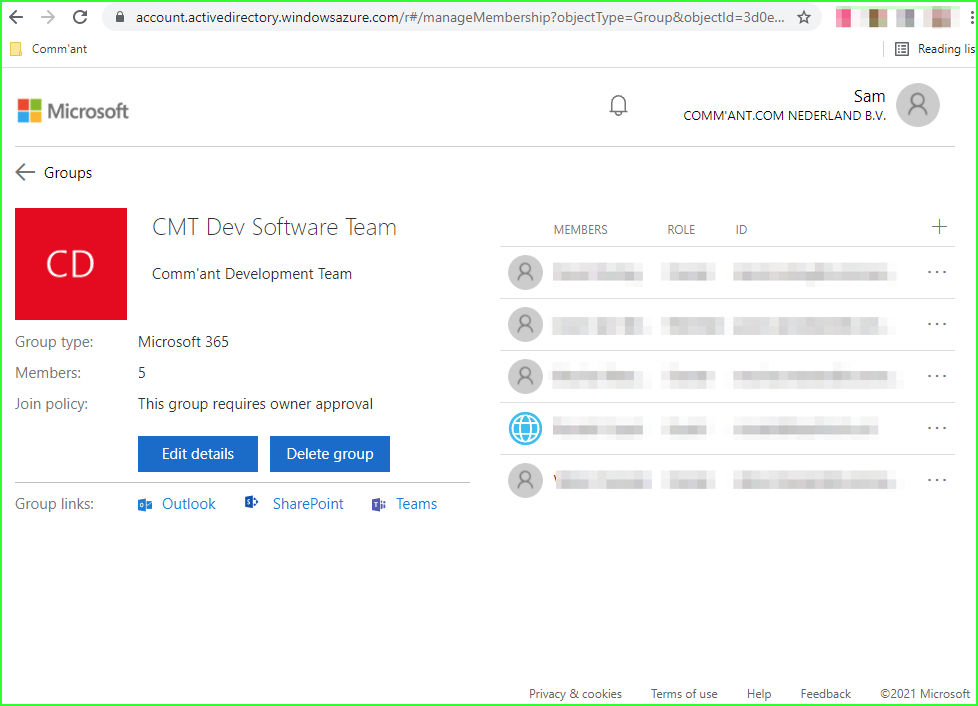Click the fifth member's avatar icon
Image resolution: width=978 pixels, height=706 pixels.
pyautogui.click(x=525, y=480)
